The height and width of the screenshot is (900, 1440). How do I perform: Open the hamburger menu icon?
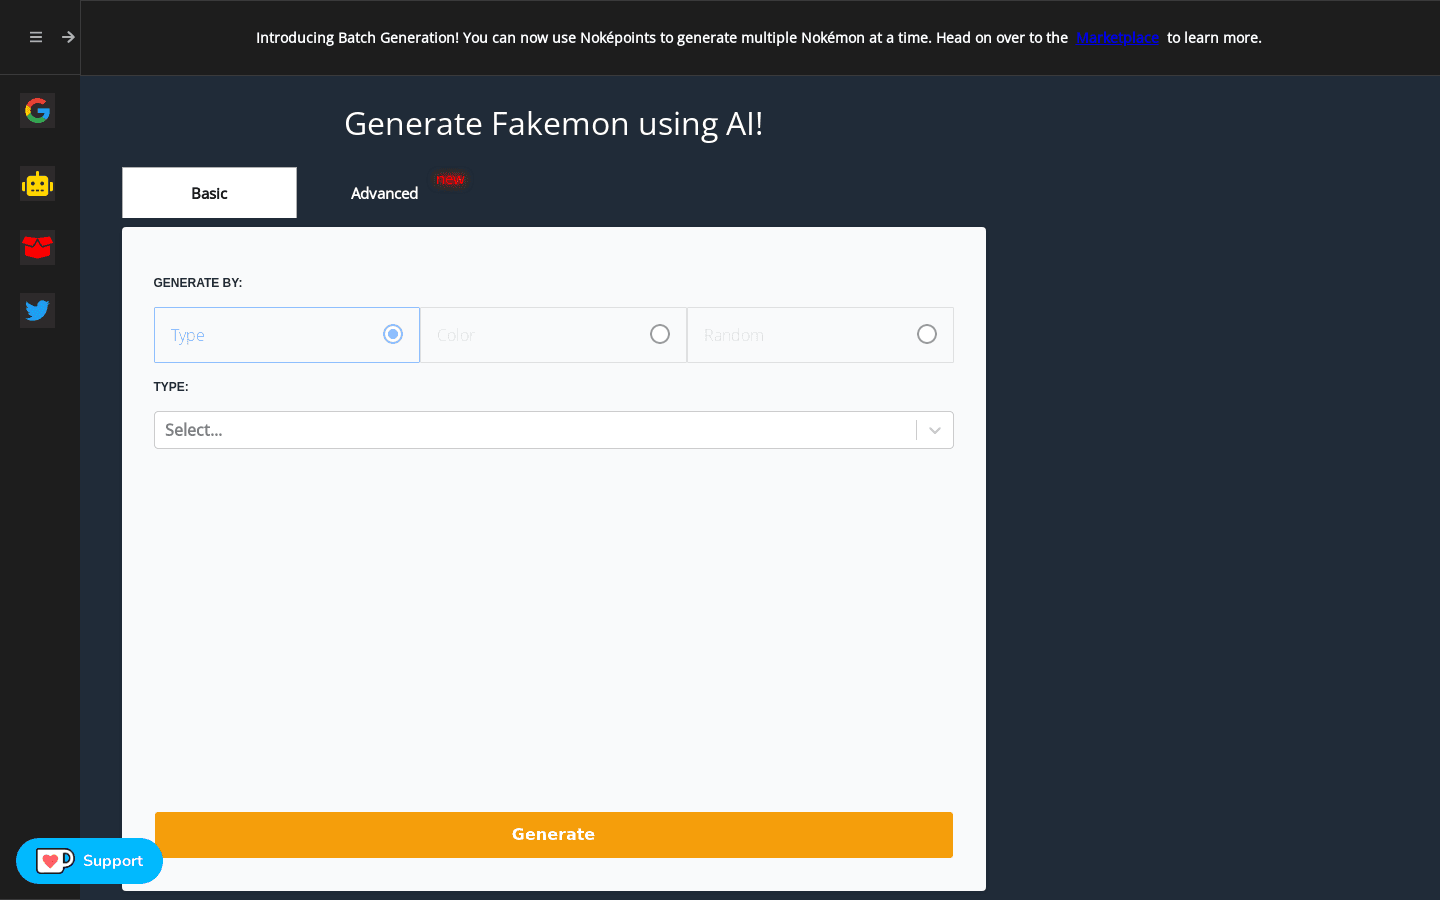[35, 37]
